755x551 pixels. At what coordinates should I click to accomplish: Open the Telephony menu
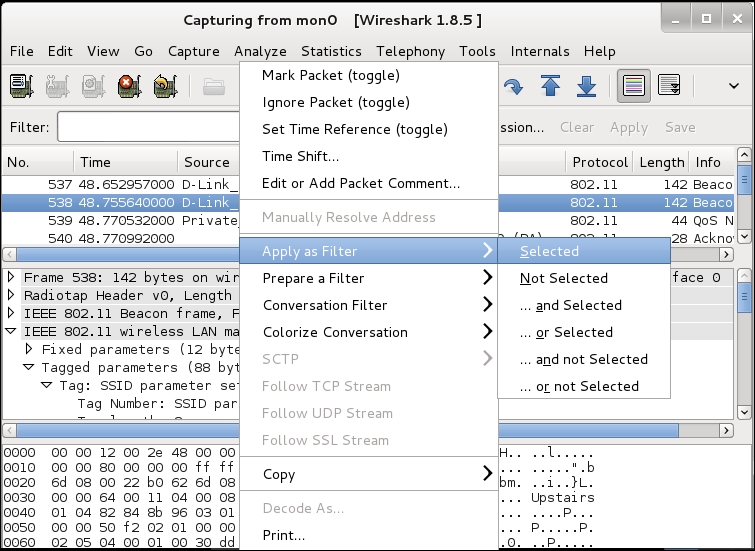(x=411, y=51)
